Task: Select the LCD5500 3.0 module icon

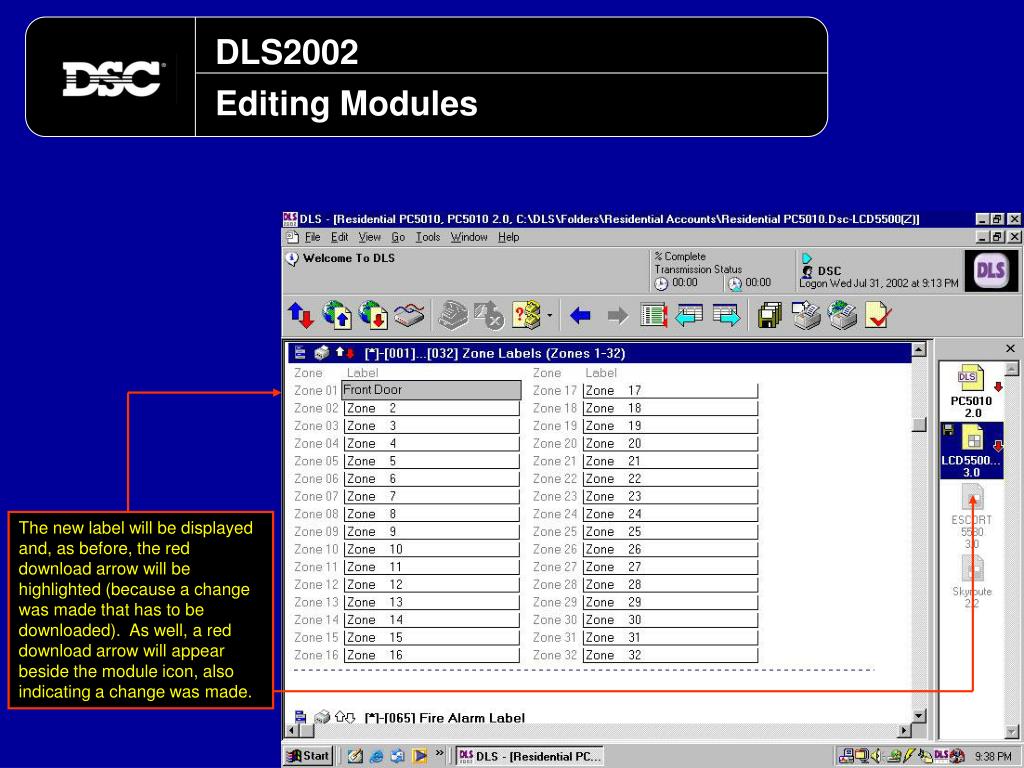Action: (x=971, y=450)
